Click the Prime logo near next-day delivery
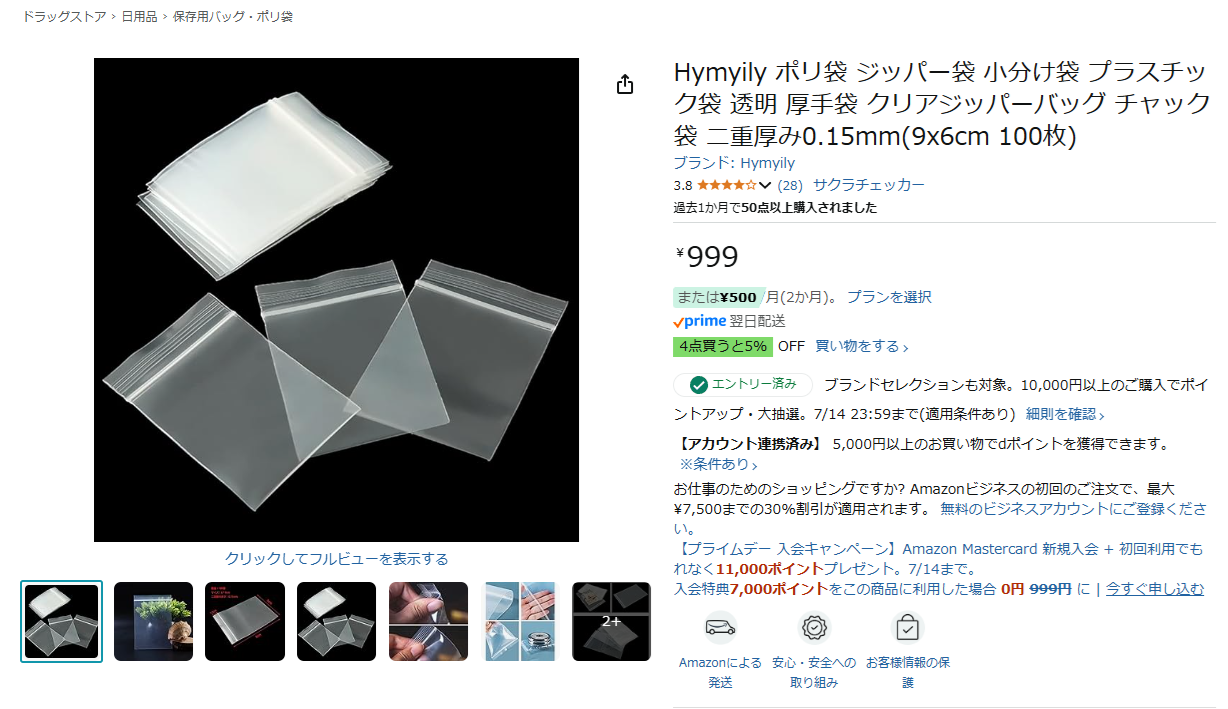Image resolution: width=1228 pixels, height=709 pixels. click(x=700, y=322)
